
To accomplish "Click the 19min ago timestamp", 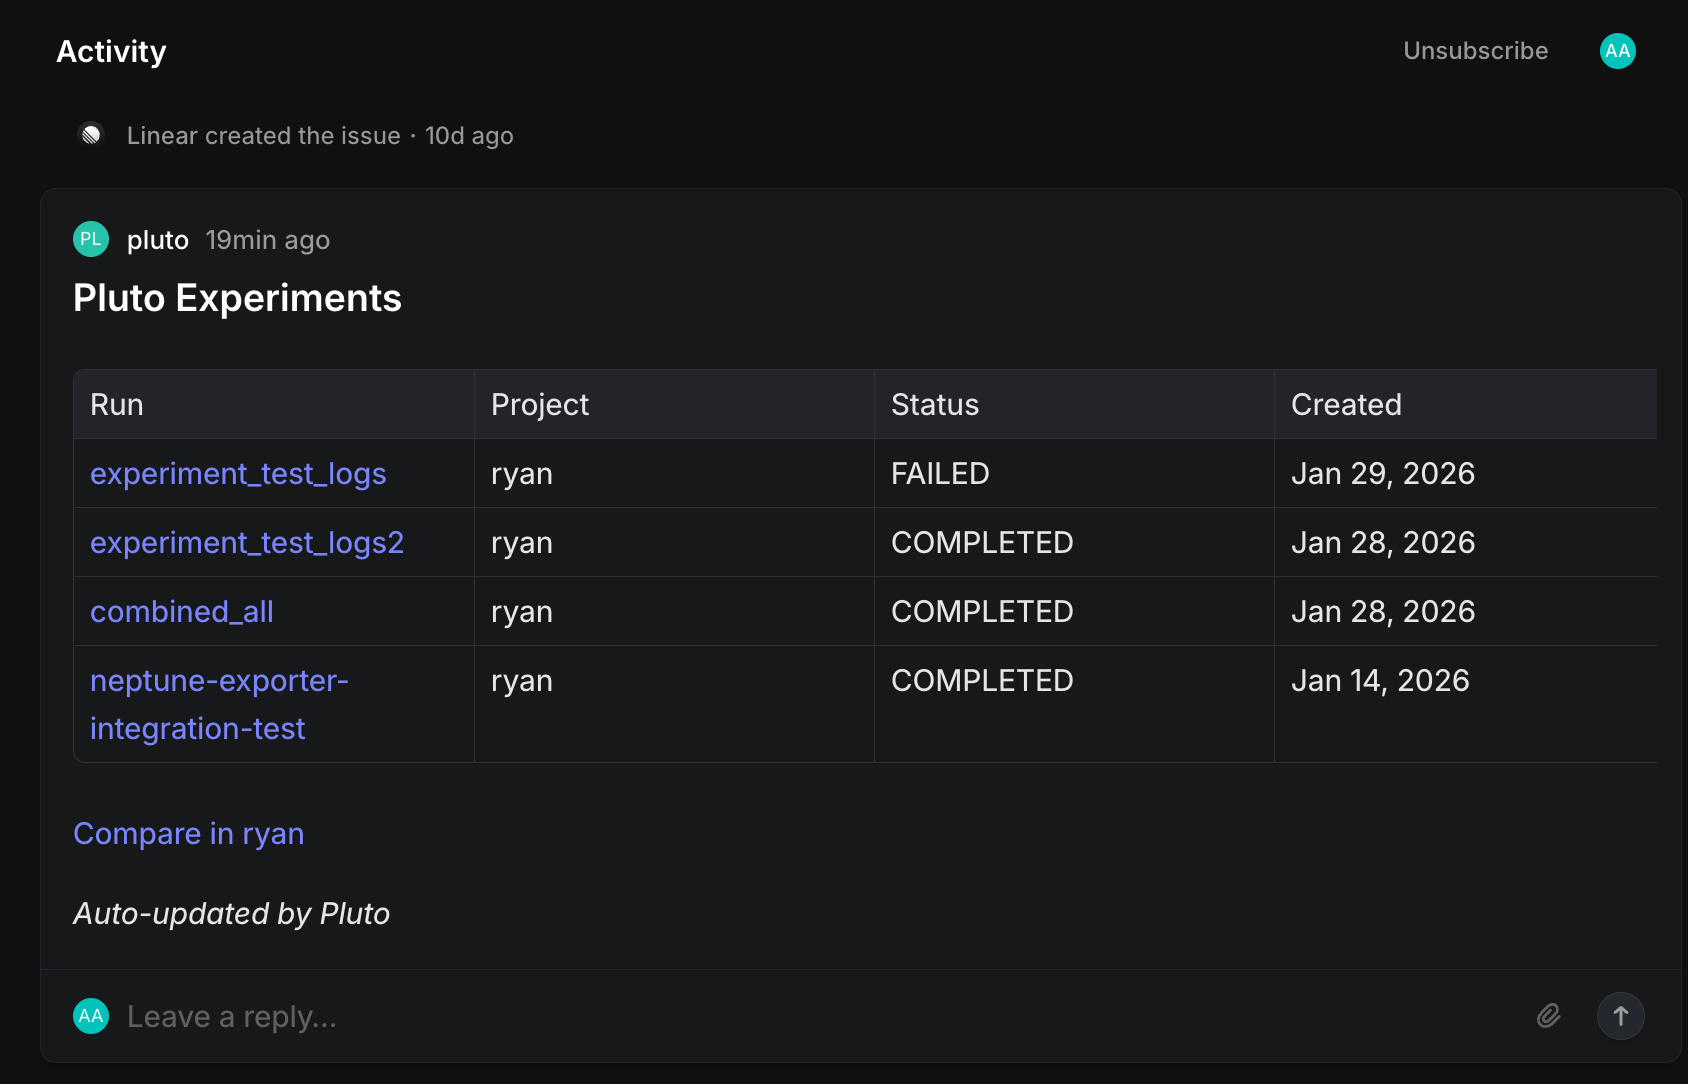I will pyautogui.click(x=267, y=240).
